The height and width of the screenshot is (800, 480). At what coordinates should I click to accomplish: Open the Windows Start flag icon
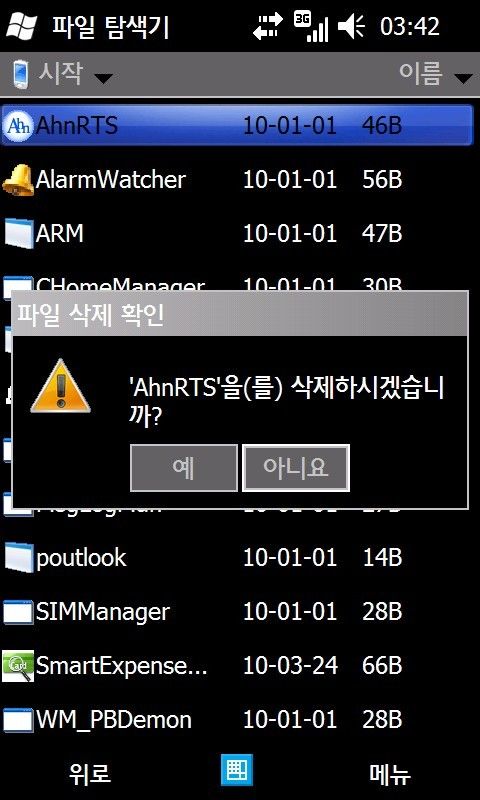[21, 25]
